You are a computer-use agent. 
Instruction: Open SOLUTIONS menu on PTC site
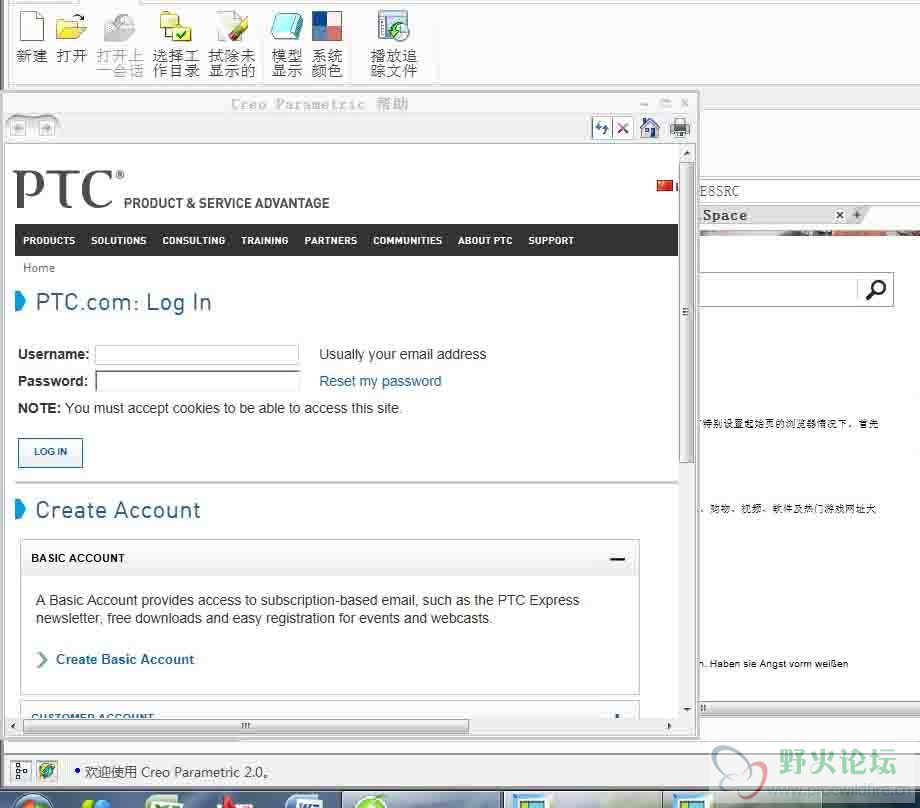click(119, 241)
